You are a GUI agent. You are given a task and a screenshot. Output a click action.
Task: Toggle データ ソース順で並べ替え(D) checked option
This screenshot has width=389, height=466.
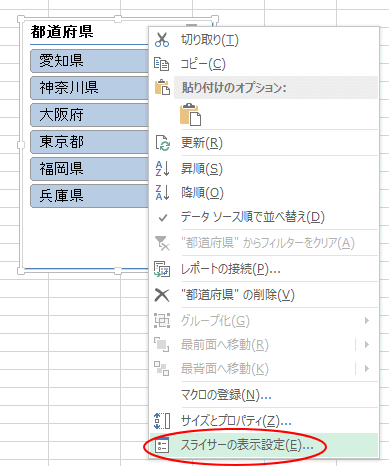click(x=264, y=217)
